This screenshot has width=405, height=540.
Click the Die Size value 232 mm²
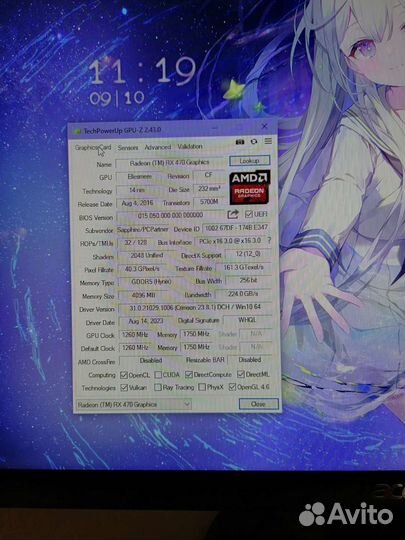[209, 189]
